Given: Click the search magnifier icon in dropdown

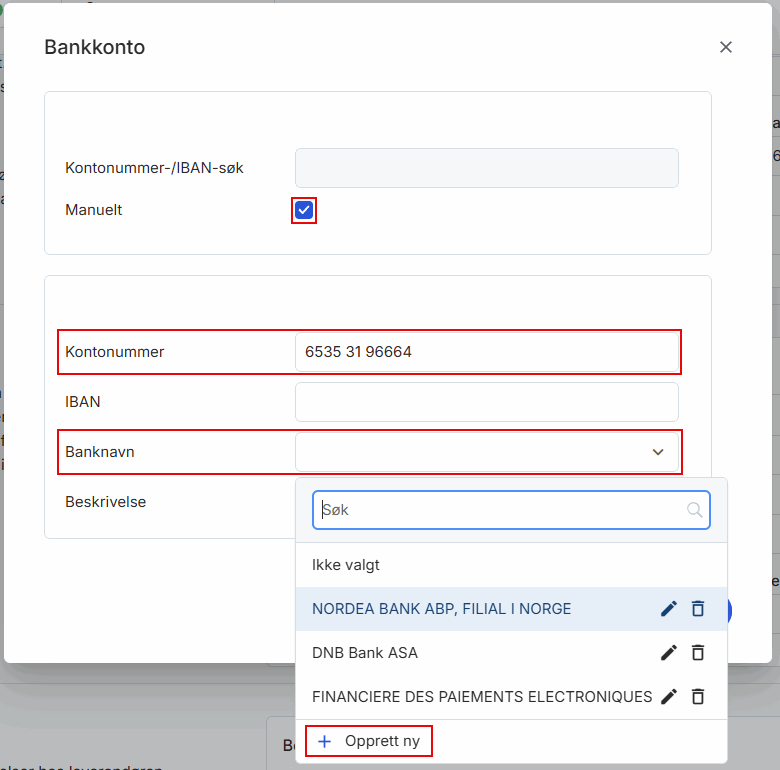Looking at the screenshot, I should click(694, 510).
